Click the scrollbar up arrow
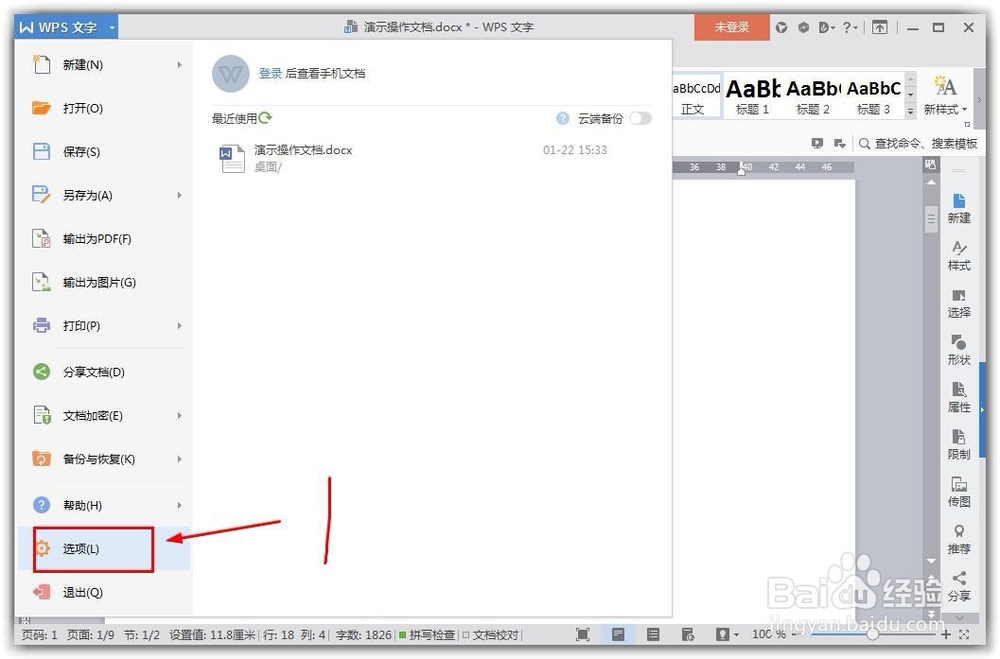The width and height of the screenshot is (1000, 659). pyautogui.click(x=930, y=183)
